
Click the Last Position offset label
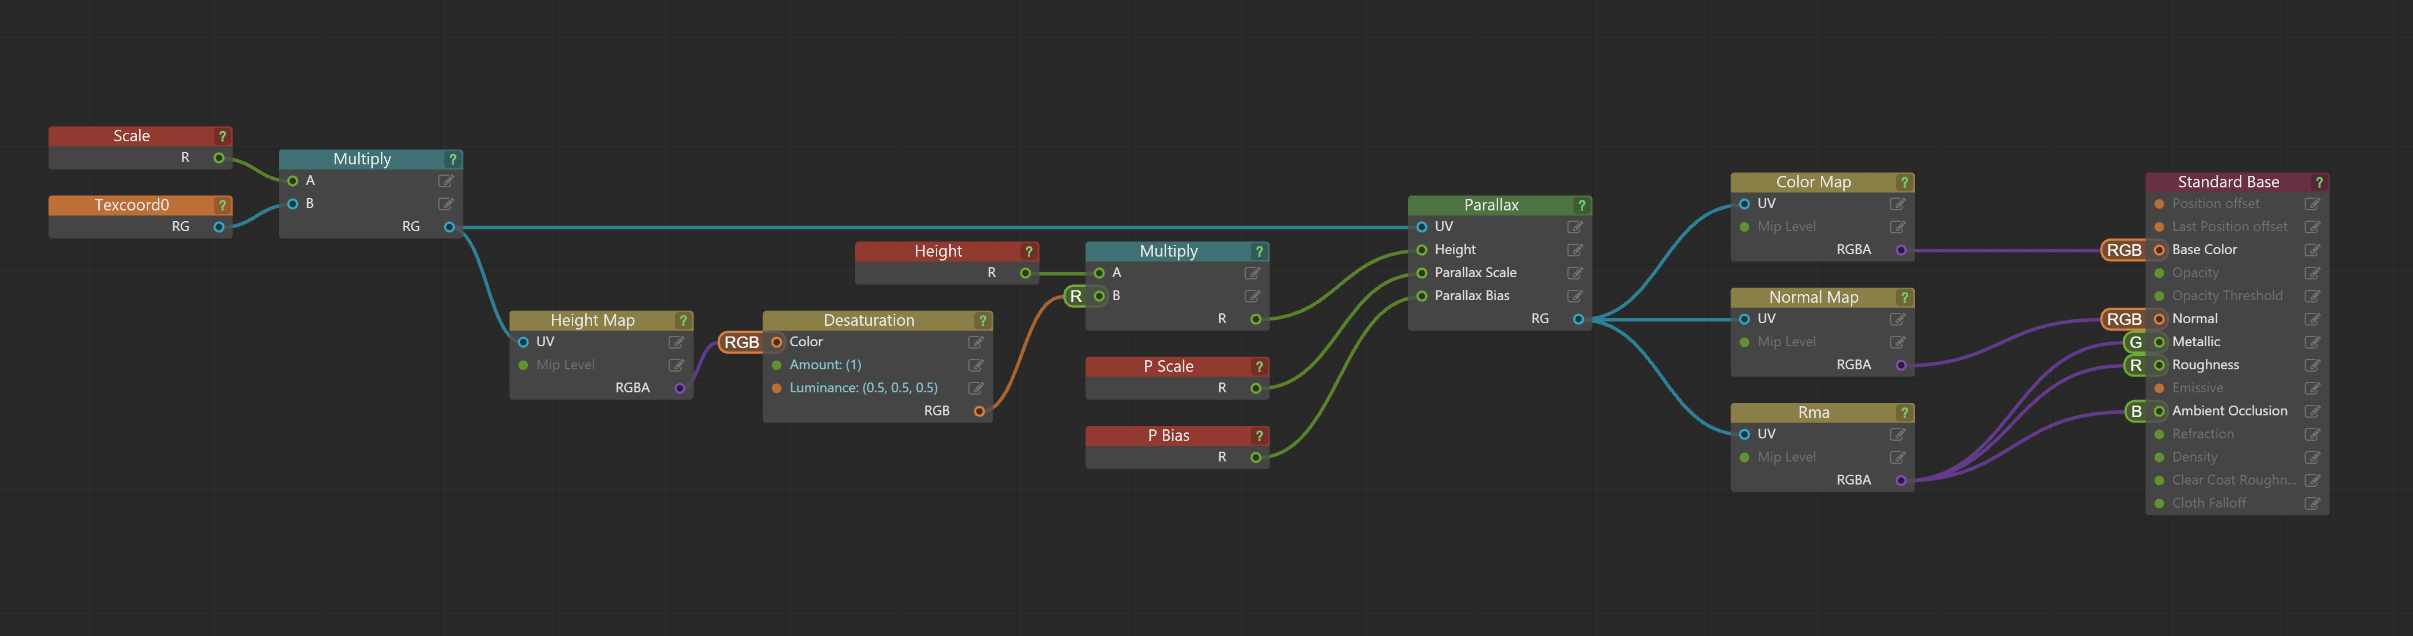(2230, 227)
